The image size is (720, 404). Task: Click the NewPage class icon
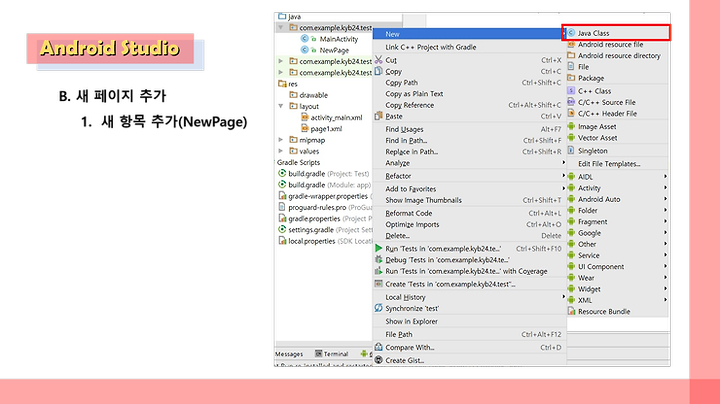tap(304, 50)
